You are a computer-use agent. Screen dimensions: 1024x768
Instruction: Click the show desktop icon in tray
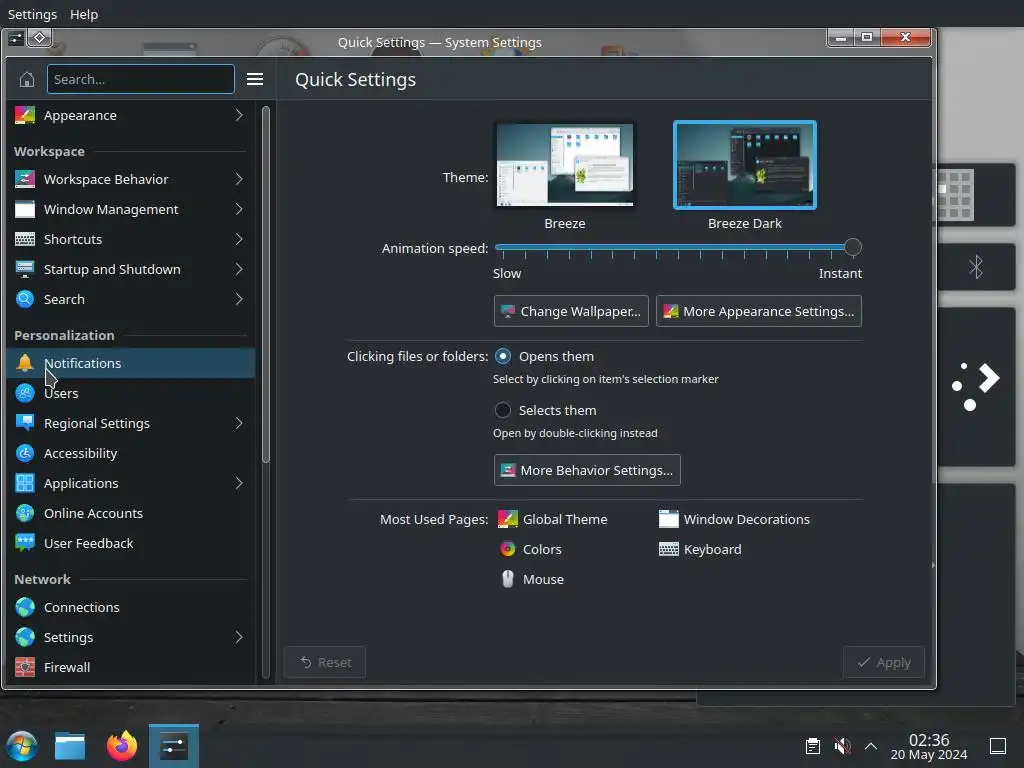[x=997, y=746]
